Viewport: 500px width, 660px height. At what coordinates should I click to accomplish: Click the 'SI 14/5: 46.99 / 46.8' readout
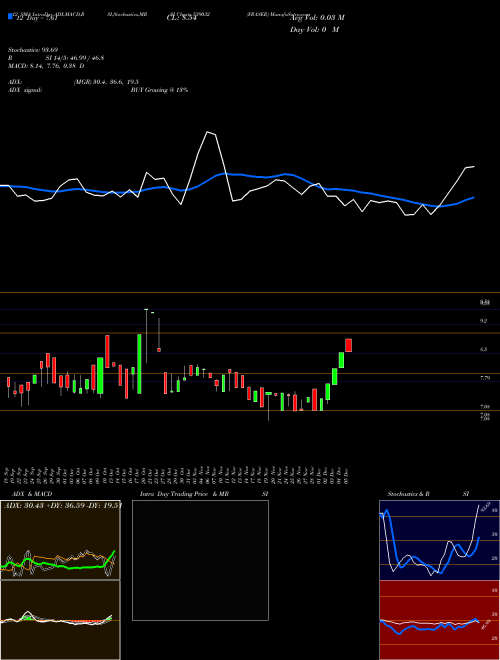pyautogui.click(x=75, y=58)
